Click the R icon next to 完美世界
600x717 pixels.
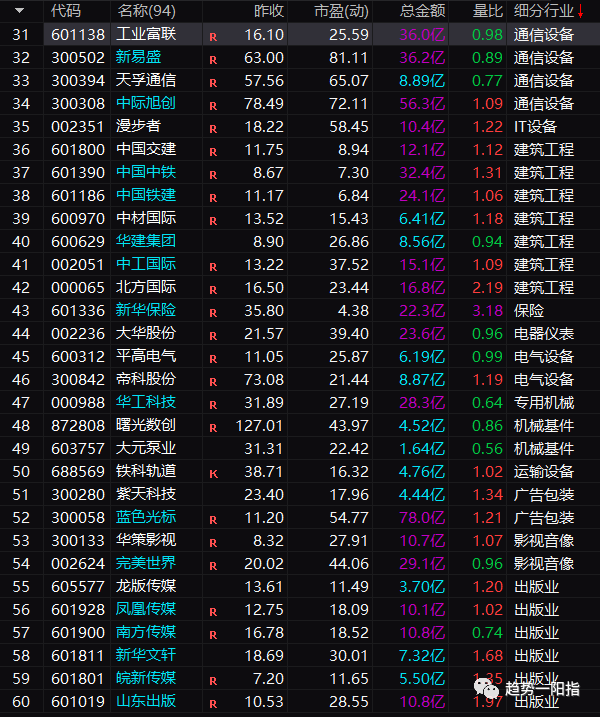pos(213,566)
